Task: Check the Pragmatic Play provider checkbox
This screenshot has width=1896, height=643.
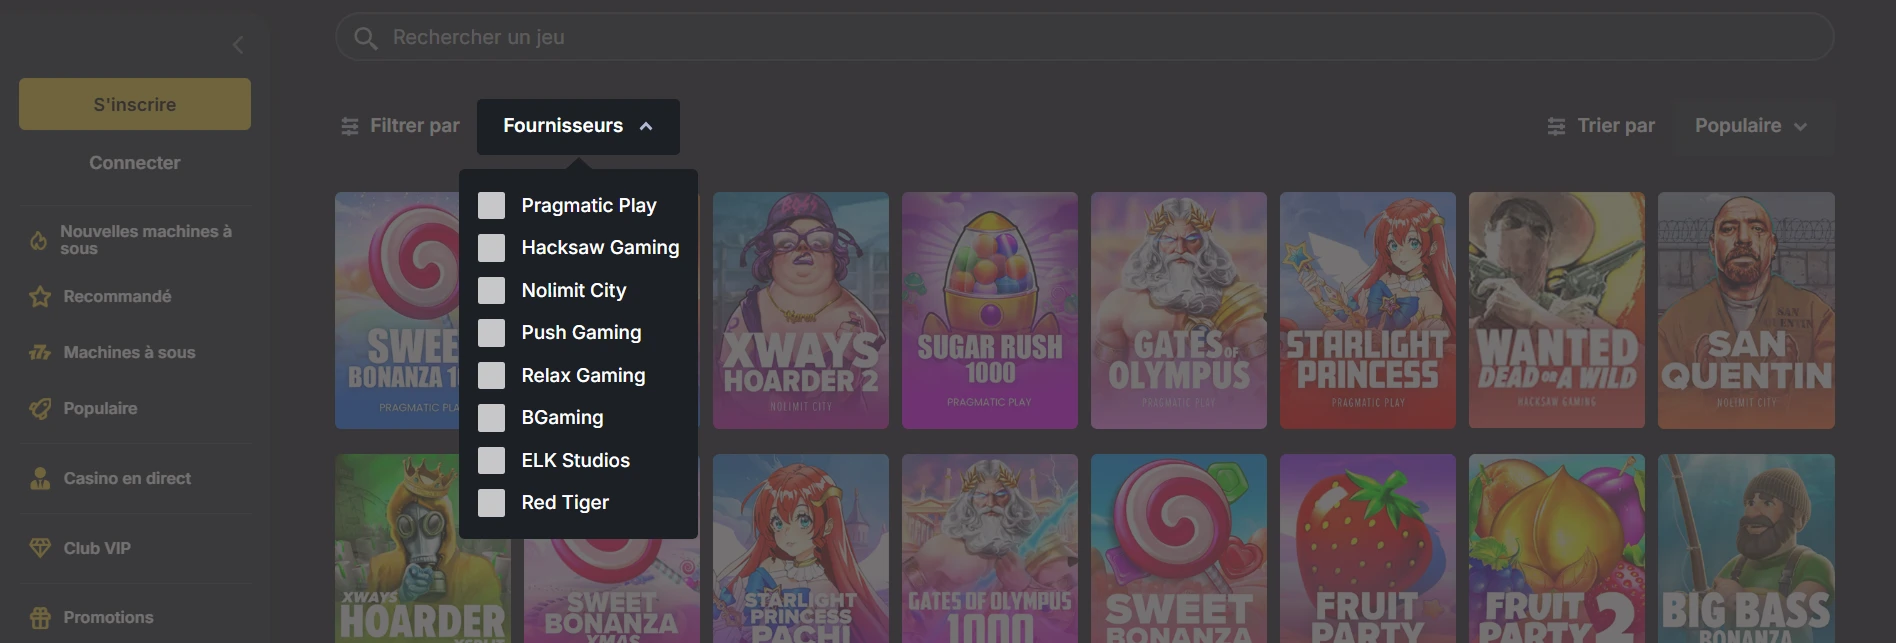Action: click(x=491, y=206)
